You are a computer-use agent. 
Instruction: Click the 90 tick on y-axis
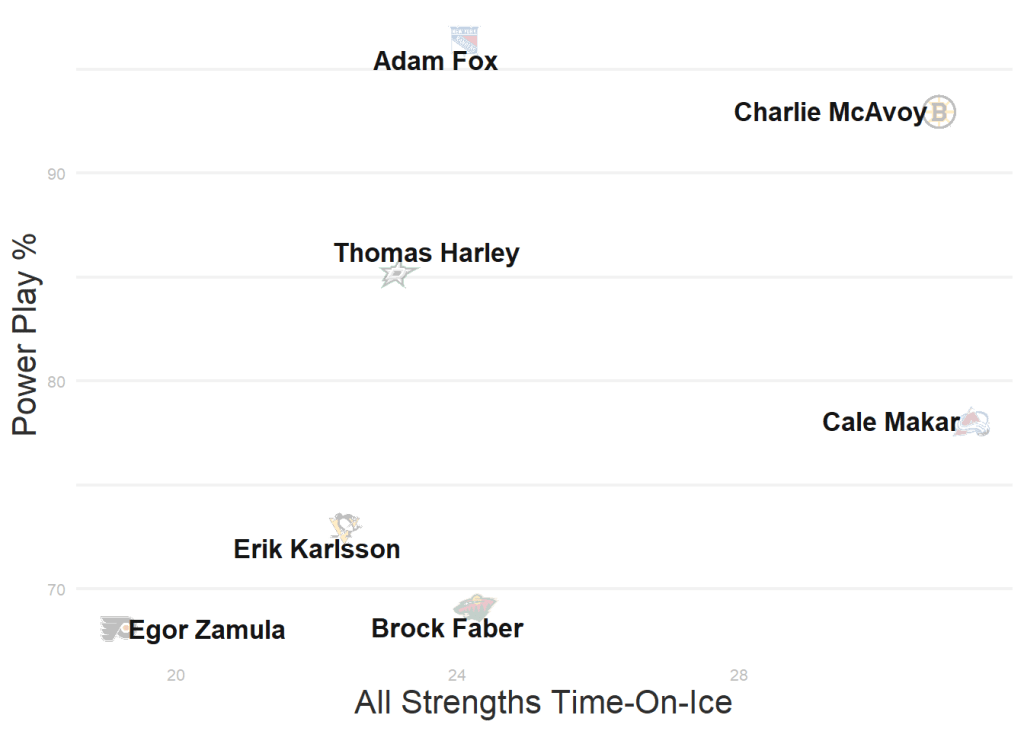pyautogui.click(x=56, y=174)
